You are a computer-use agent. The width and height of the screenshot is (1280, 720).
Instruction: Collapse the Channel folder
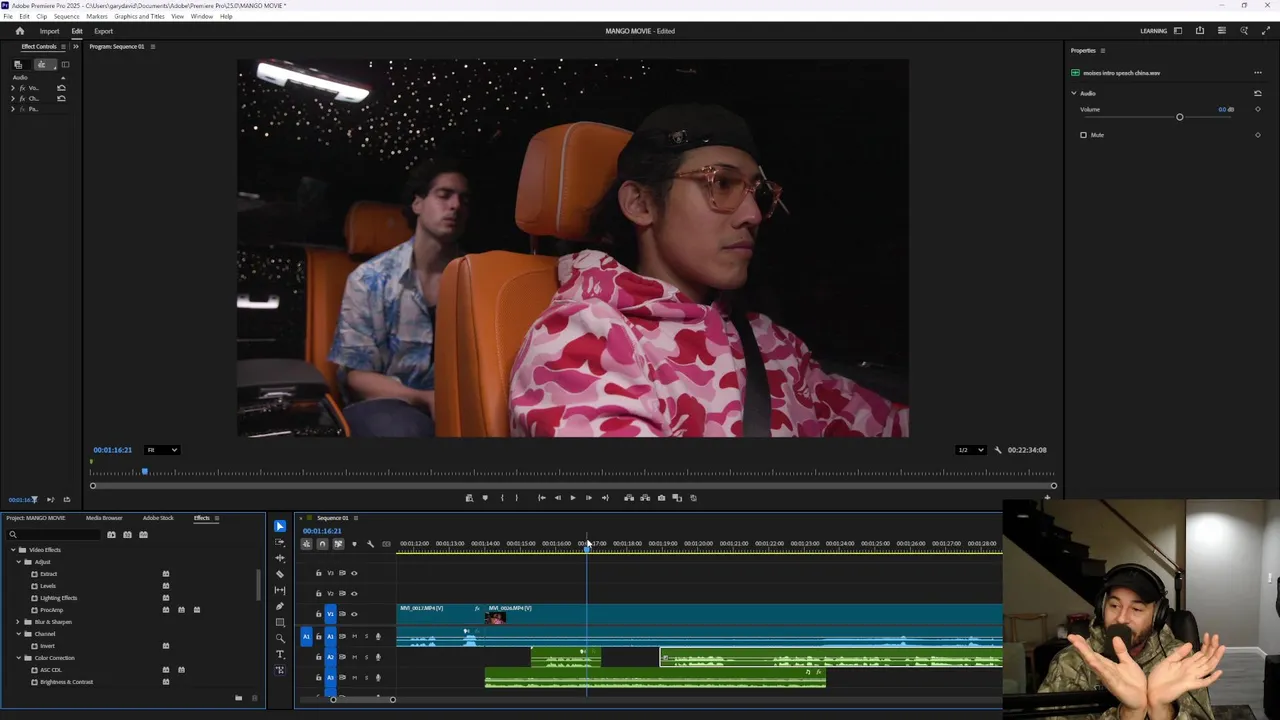pos(18,634)
